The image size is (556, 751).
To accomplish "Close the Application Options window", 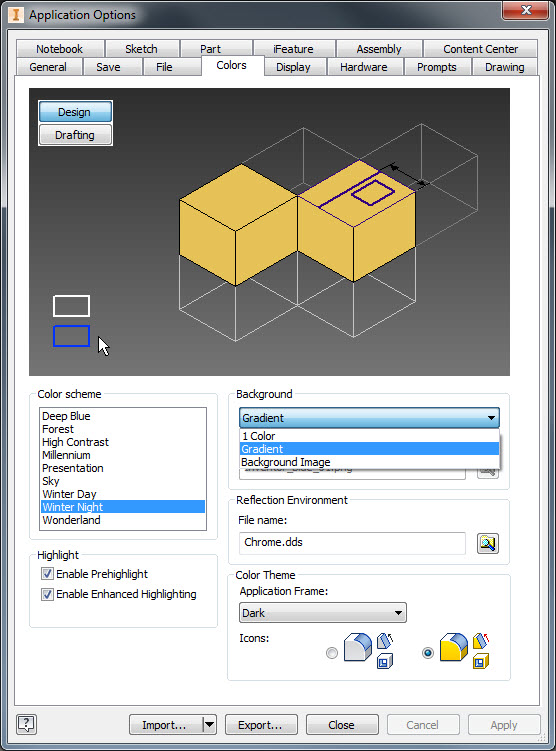I will click(525, 10).
